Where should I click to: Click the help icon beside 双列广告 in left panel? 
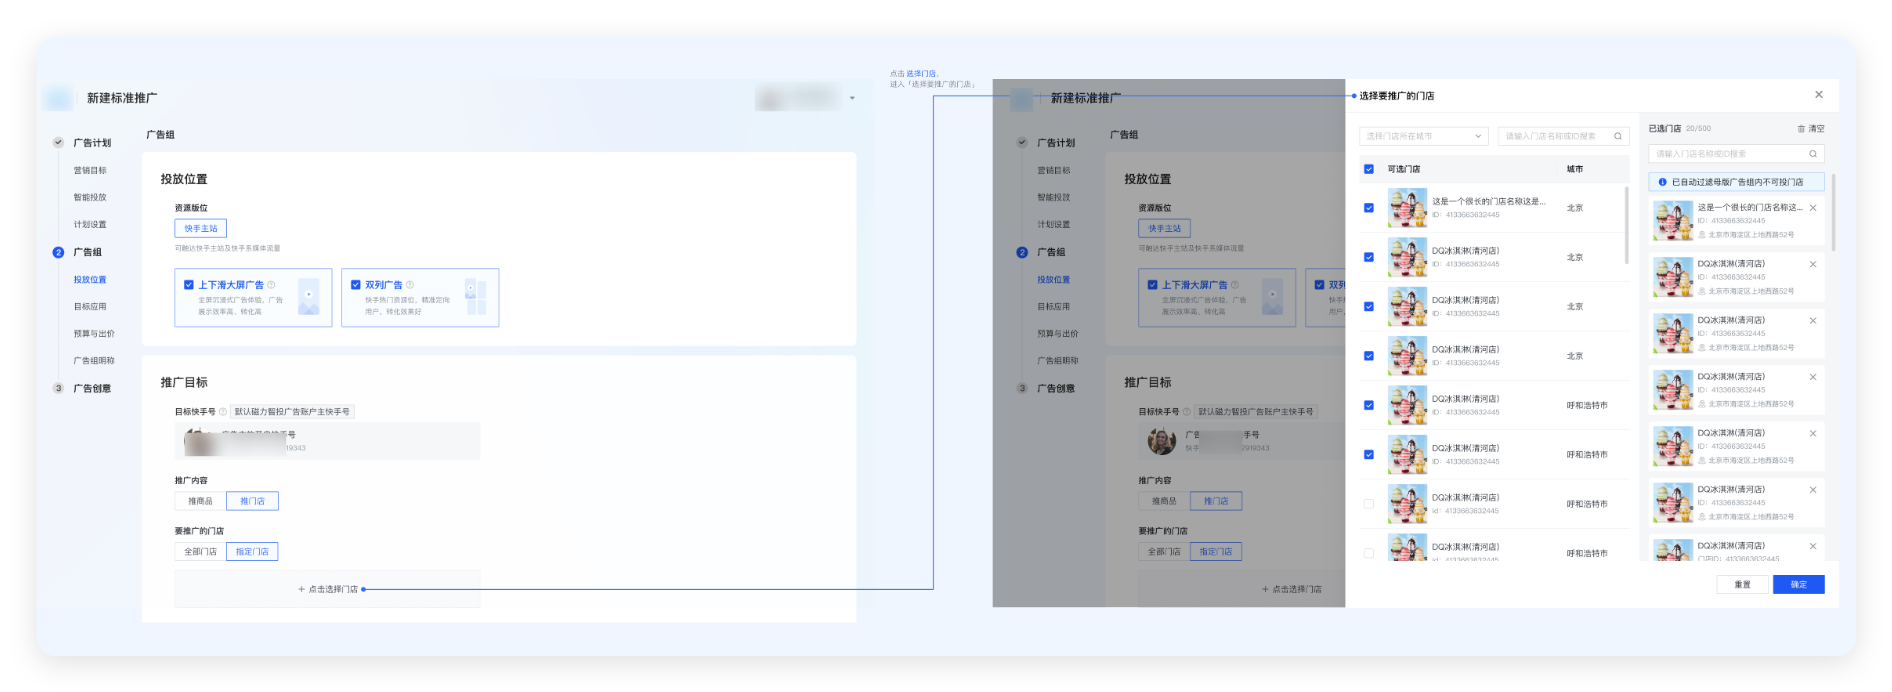410,285
